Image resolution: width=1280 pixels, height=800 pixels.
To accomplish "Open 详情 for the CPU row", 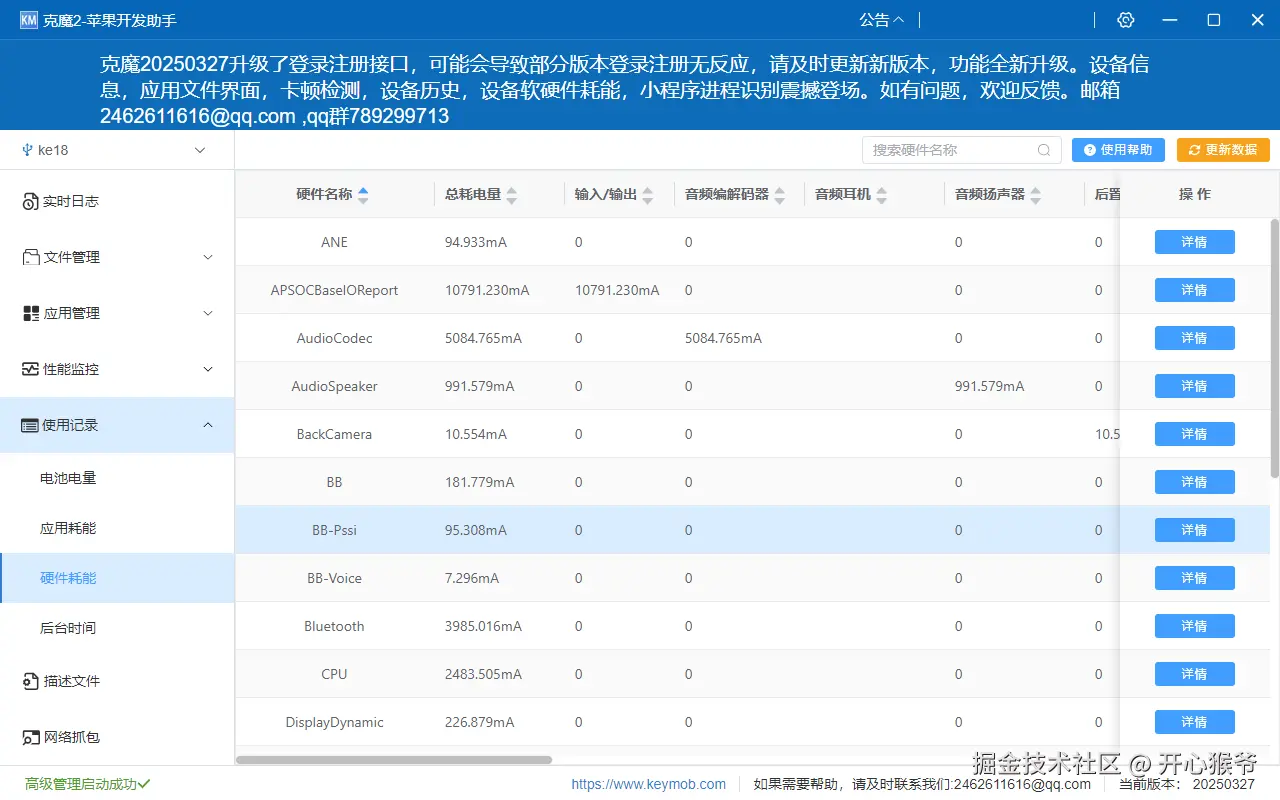I will (1195, 674).
